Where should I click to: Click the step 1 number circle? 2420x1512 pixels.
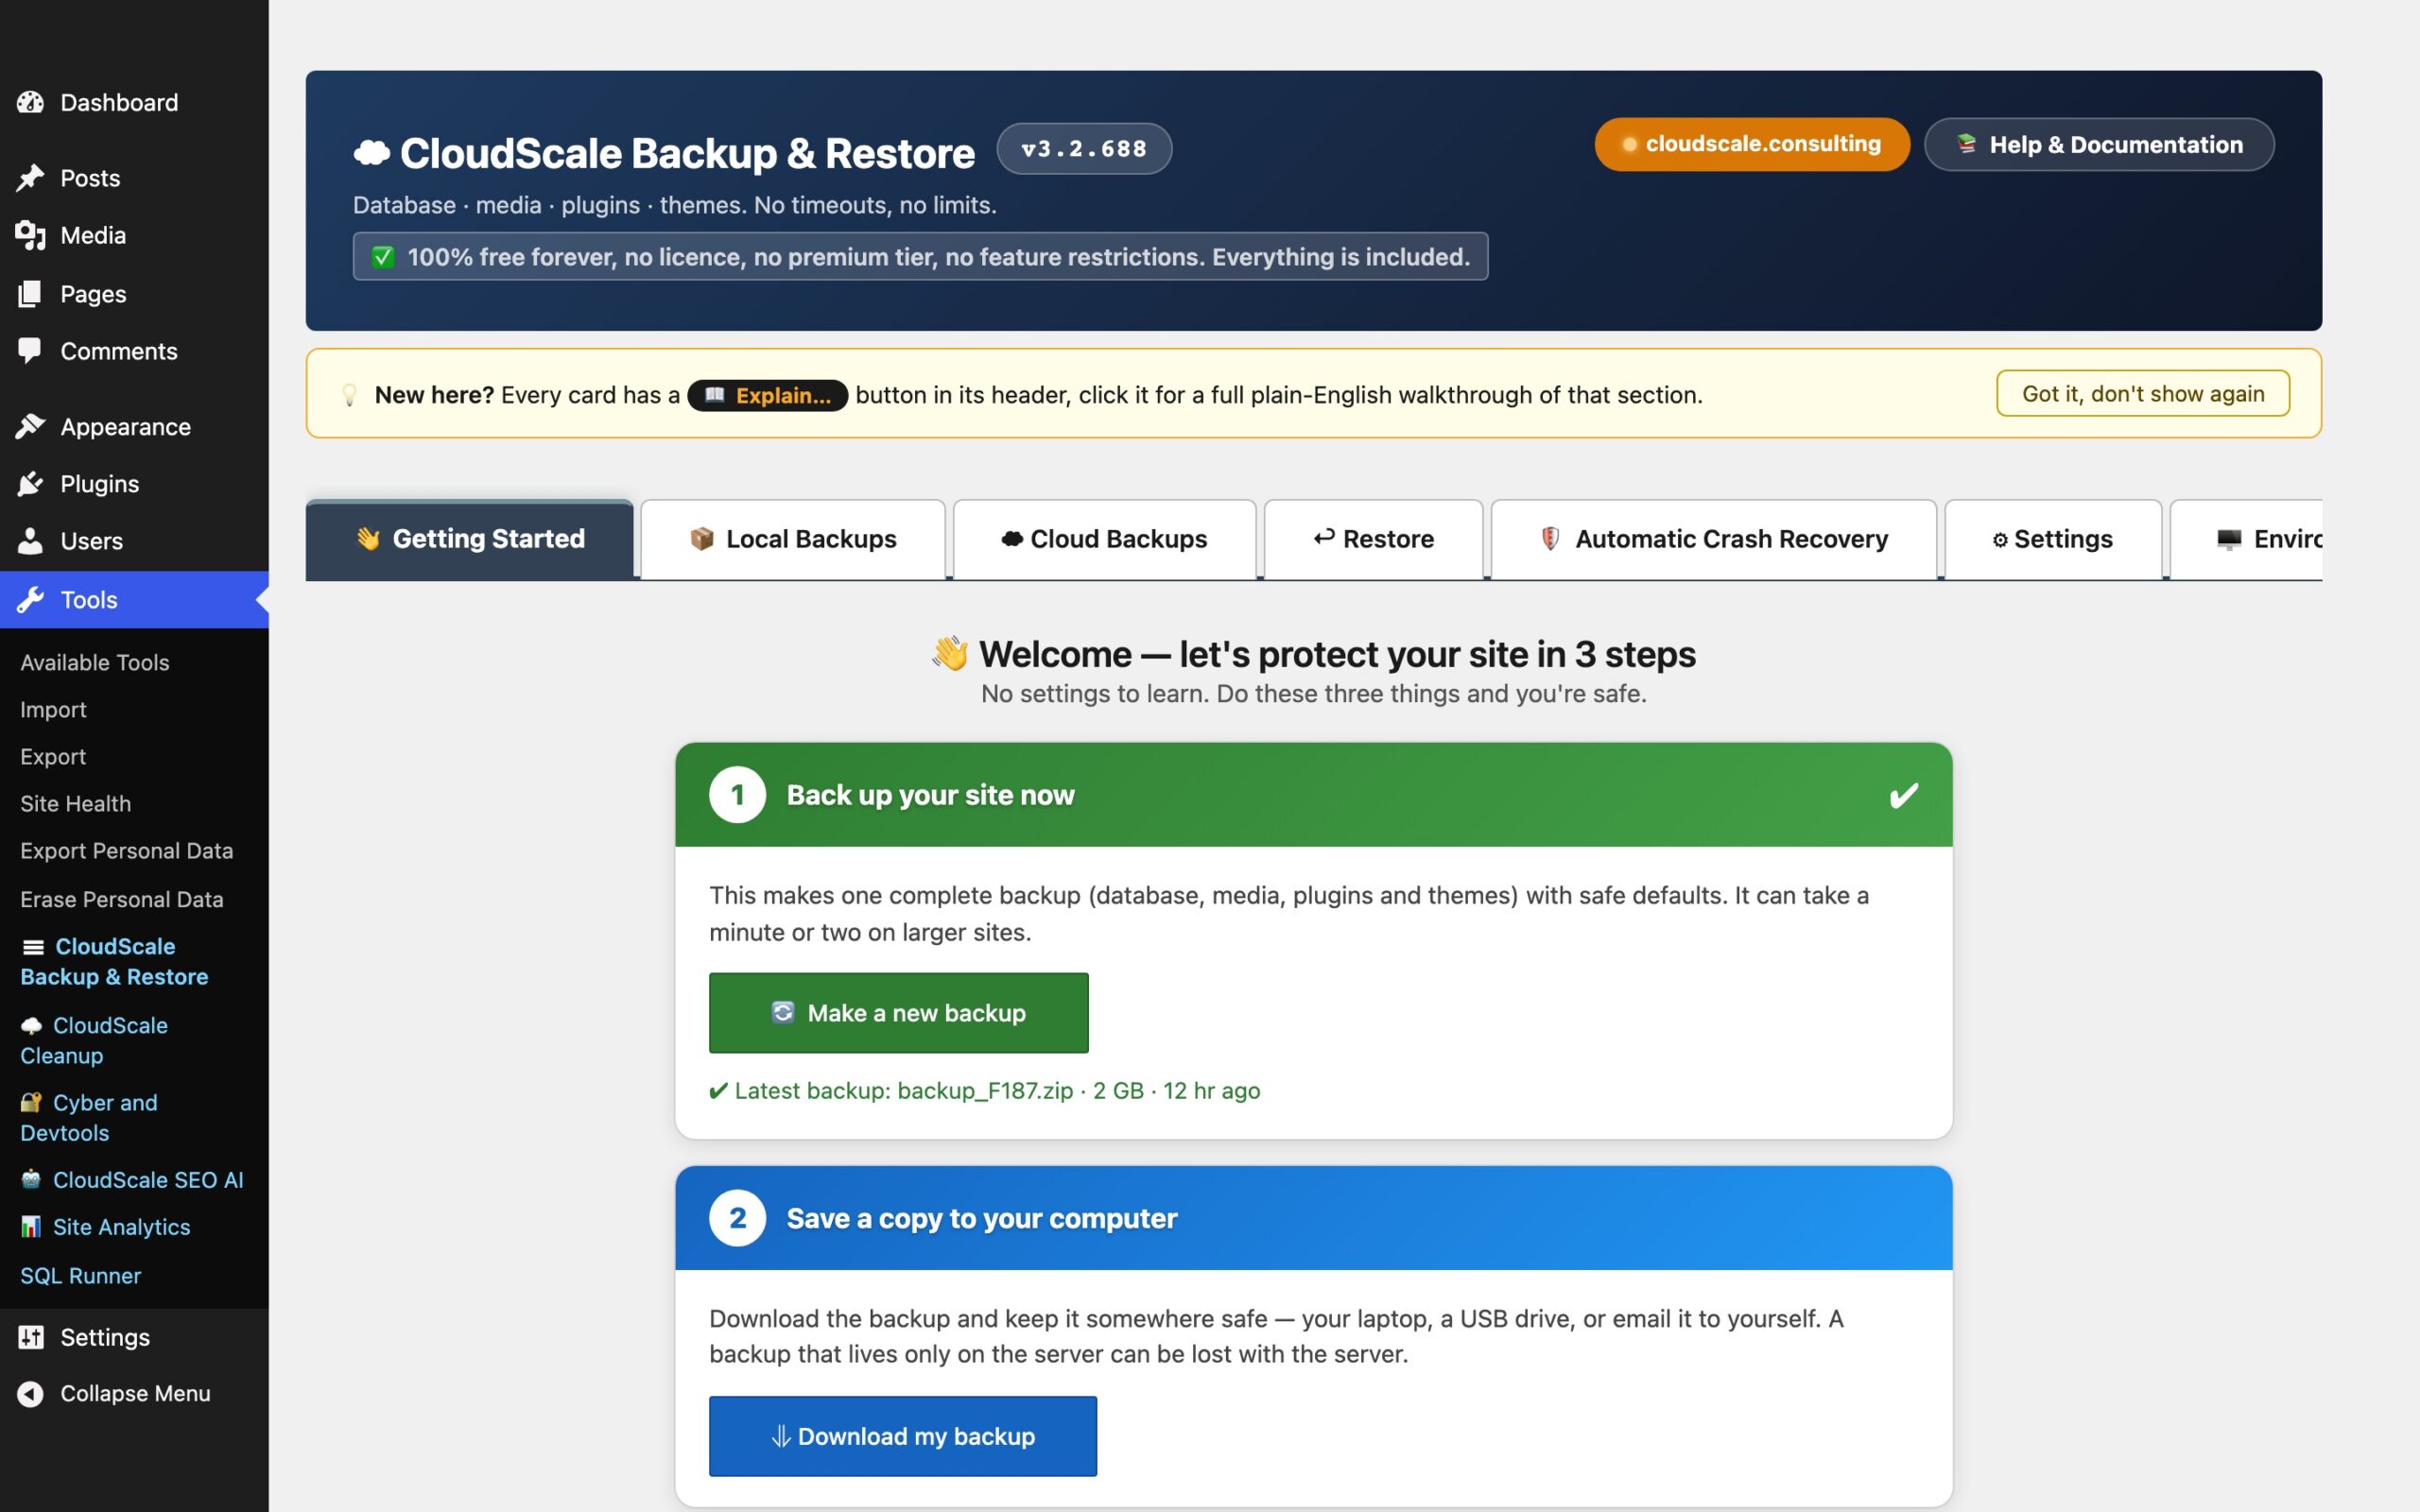[737, 794]
